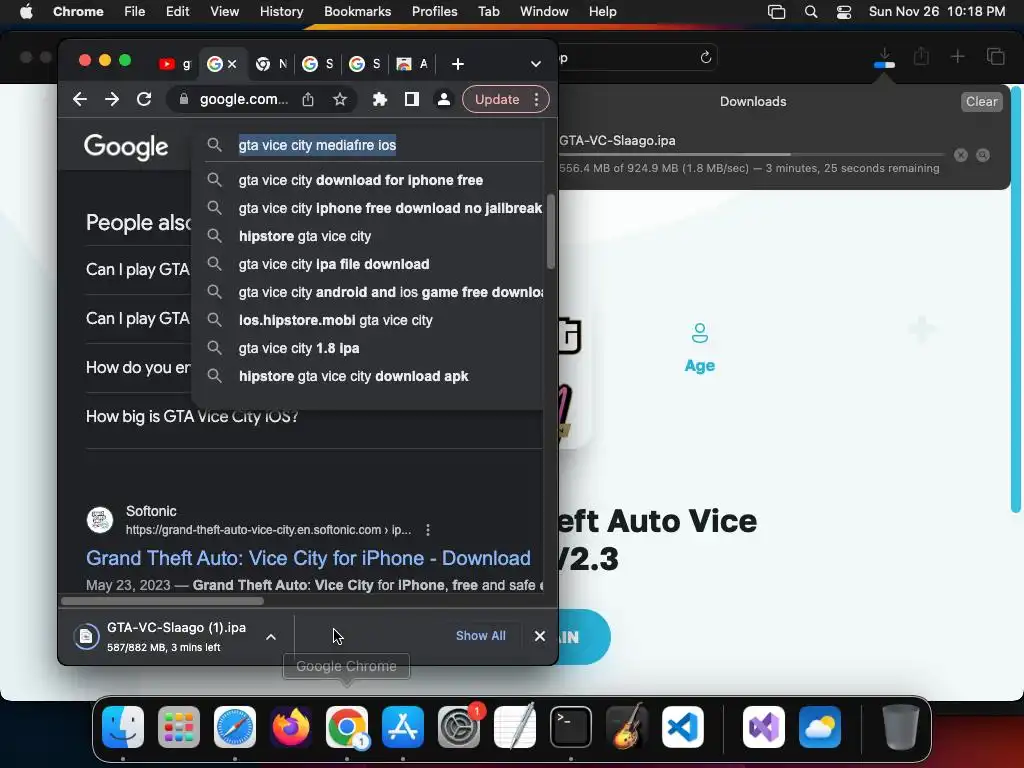Click Google logo on results page
The height and width of the screenshot is (768, 1024).
click(x=126, y=146)
